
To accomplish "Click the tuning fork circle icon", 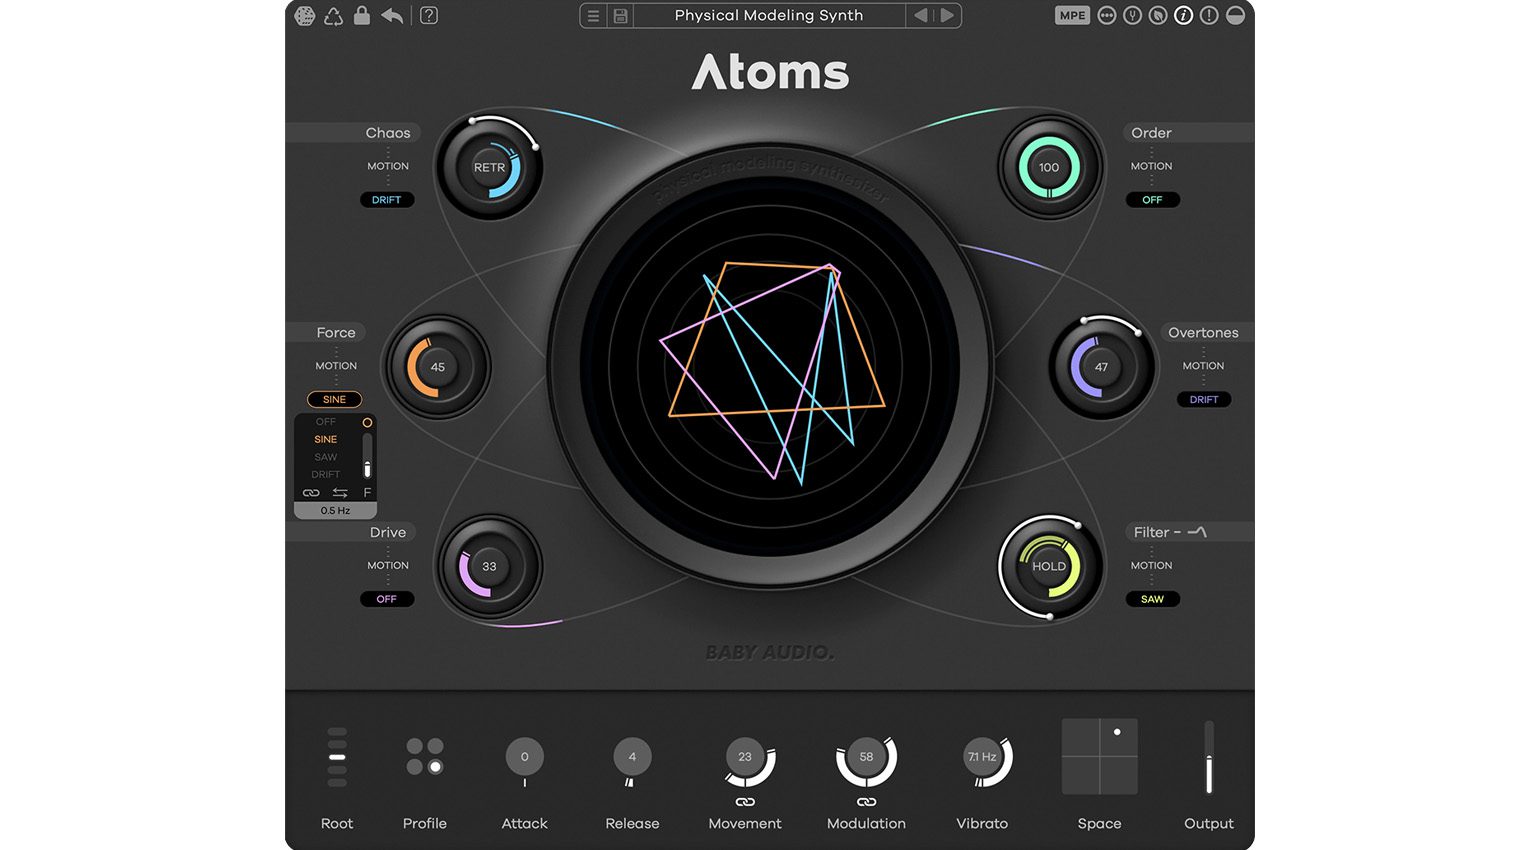I will coord(1132,15).
